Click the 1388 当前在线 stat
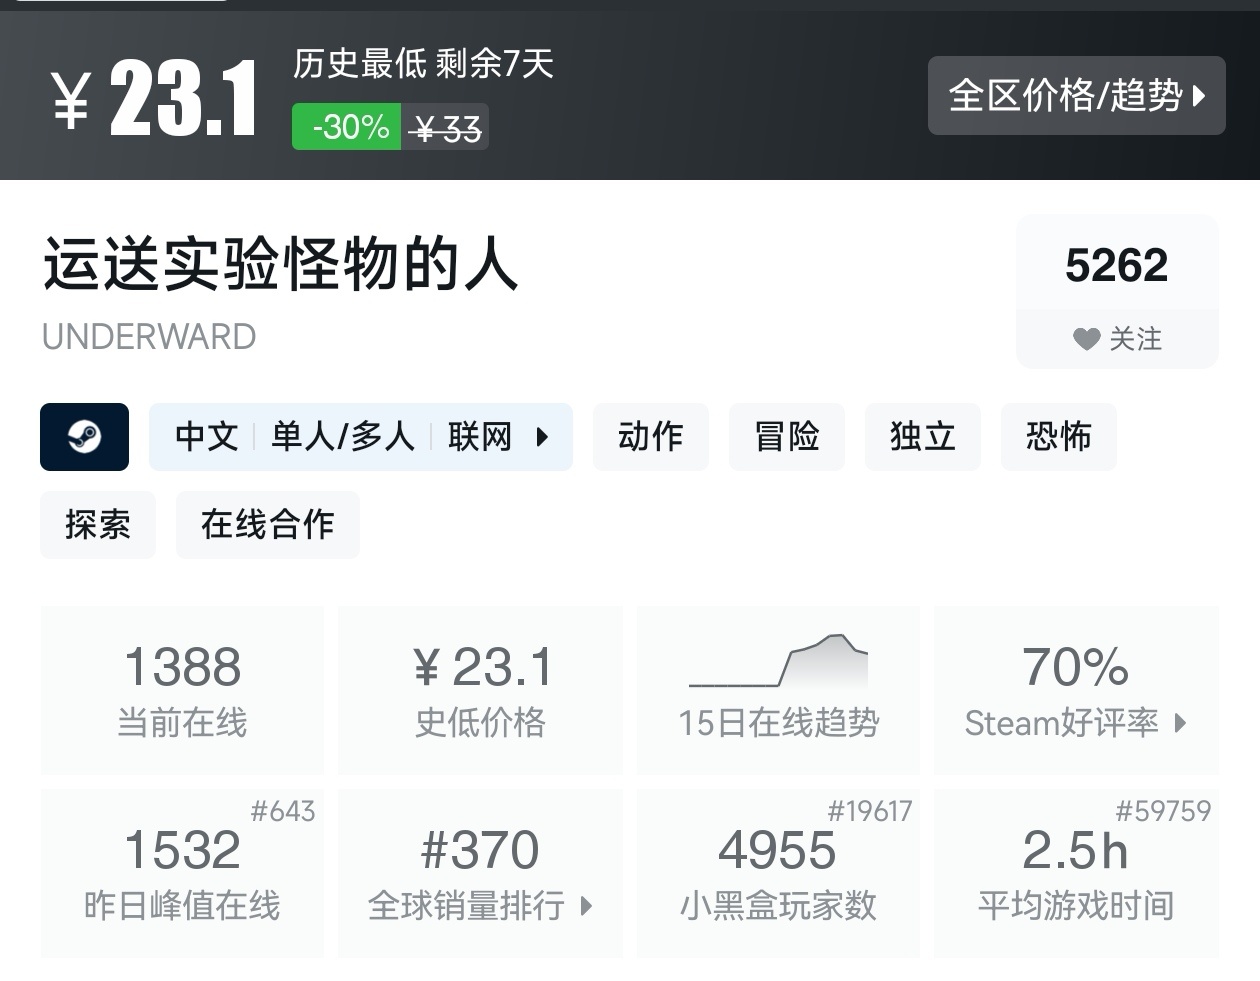Viewport: 1260px width, 981px height. pos(182,690)
